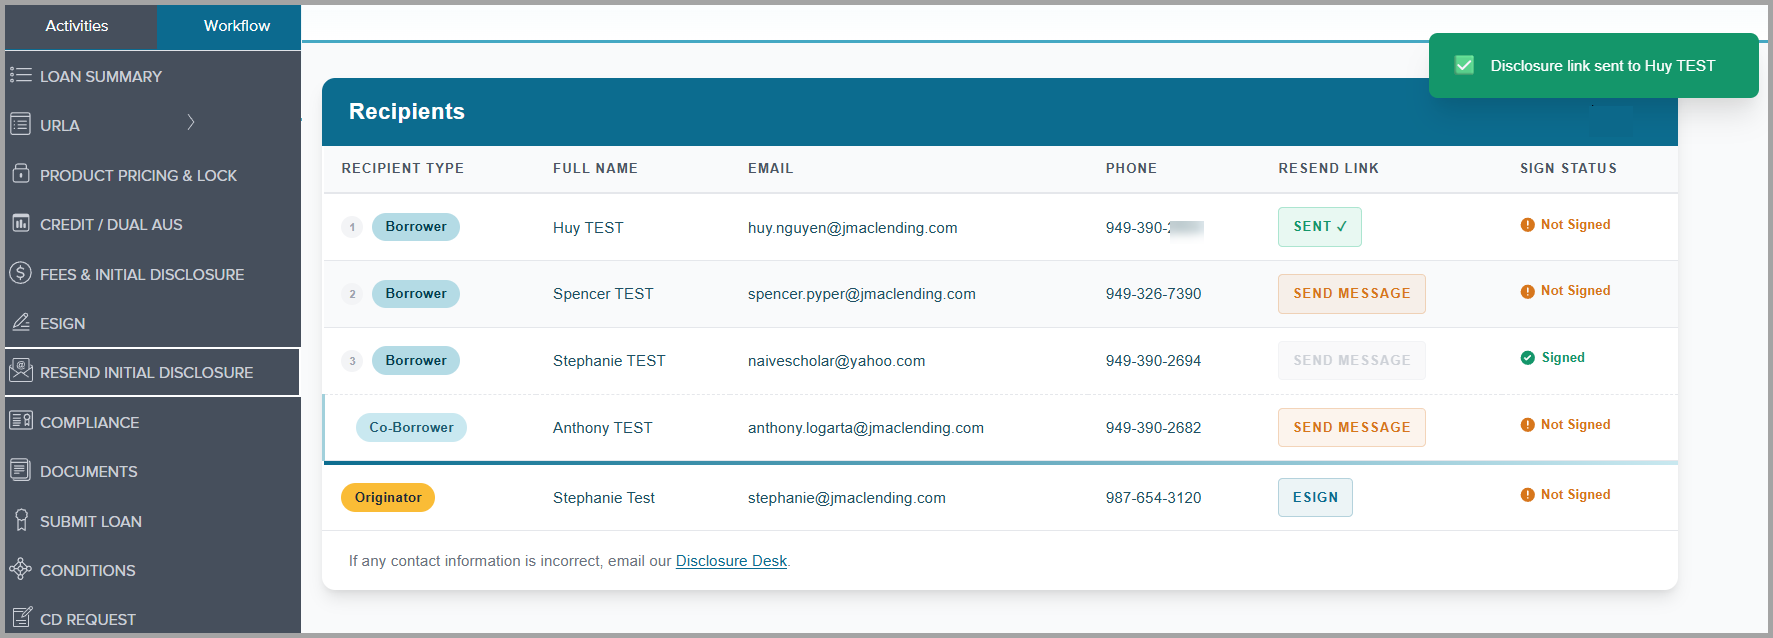
Task: Click the green checkmark in notification toast
Action: coord(1464,65)
